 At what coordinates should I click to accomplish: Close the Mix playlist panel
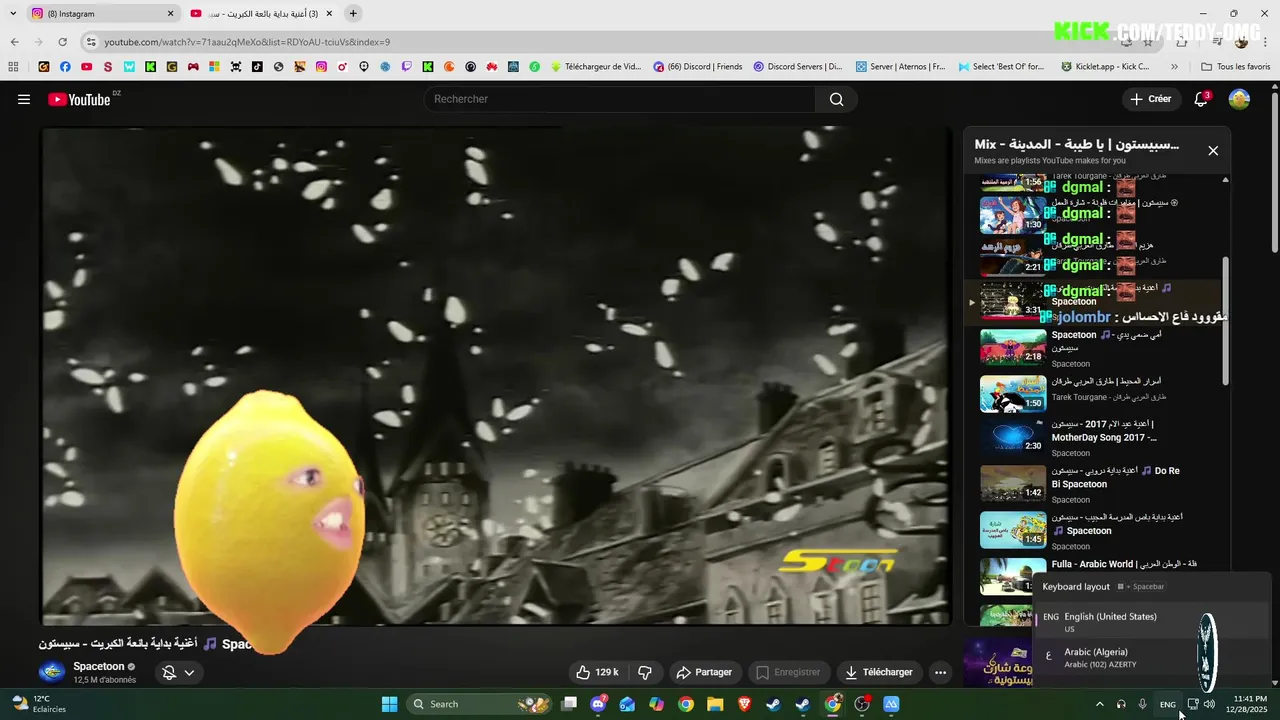(1213, 151)
